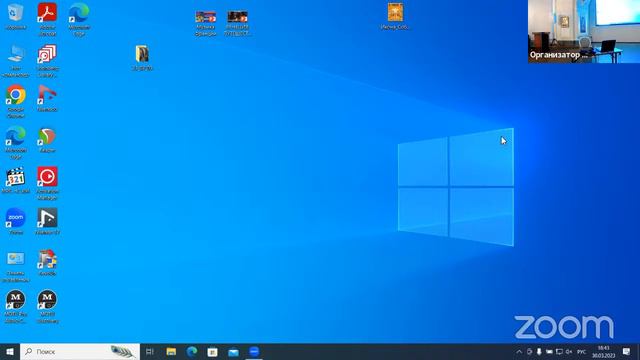The image size is (640, 360).
Task: Open the volume speaker tray icon
Action: click(x=569, y=351)
